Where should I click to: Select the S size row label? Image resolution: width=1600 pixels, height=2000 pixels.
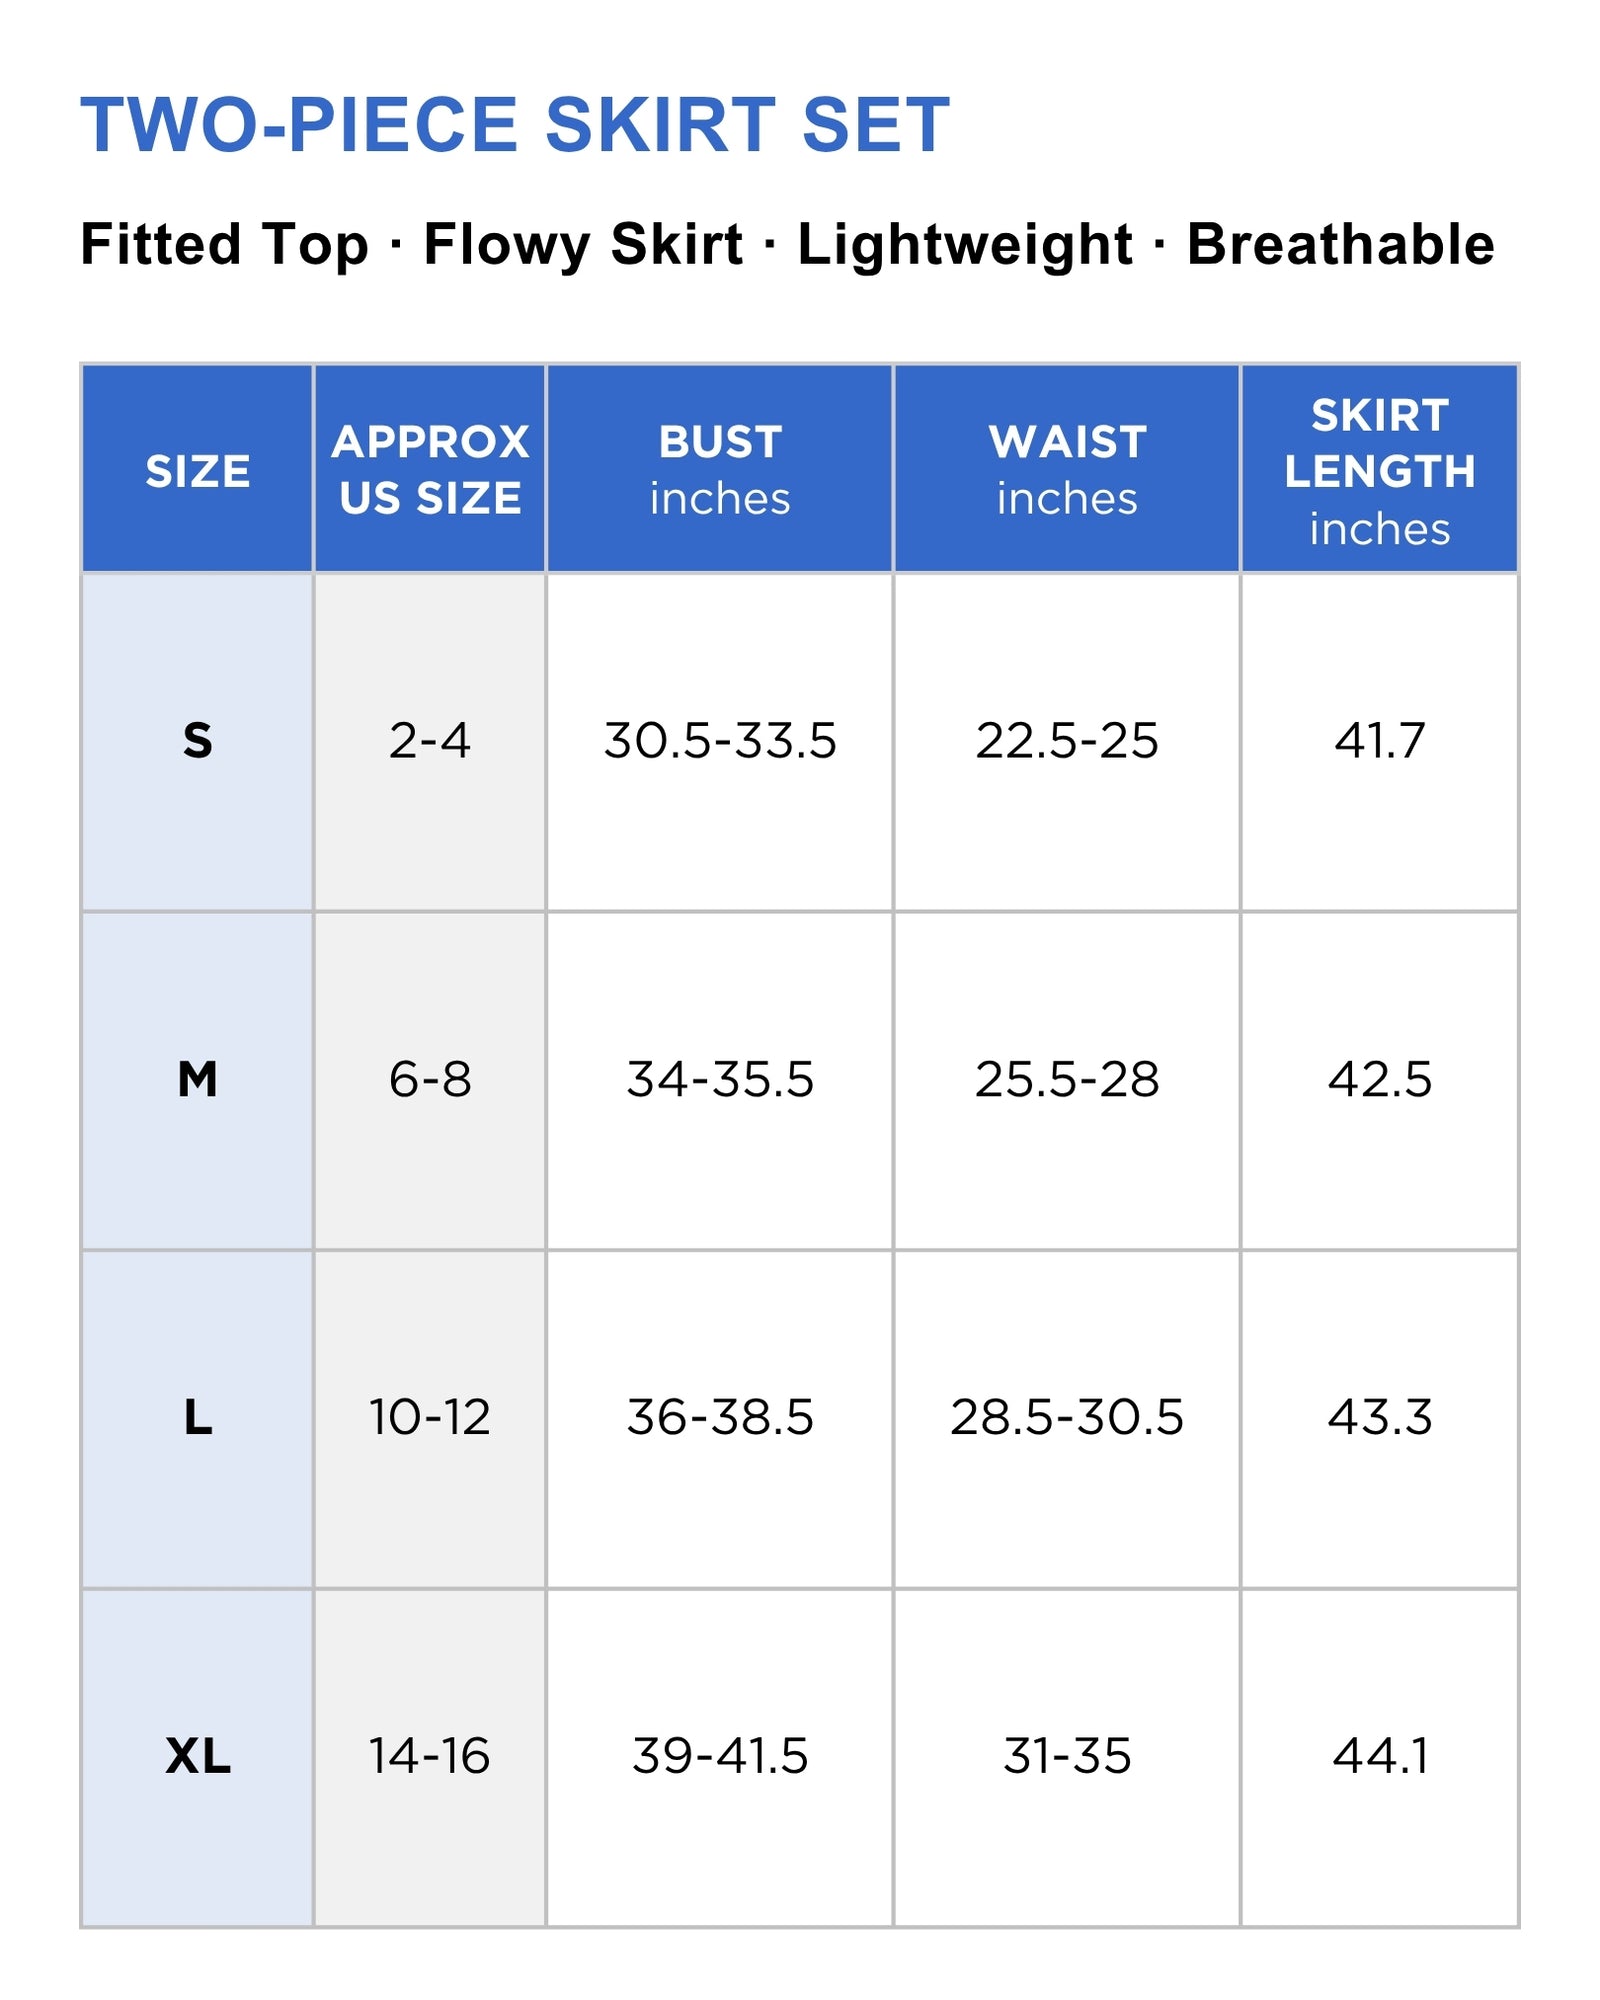click(x=197, y=742)
